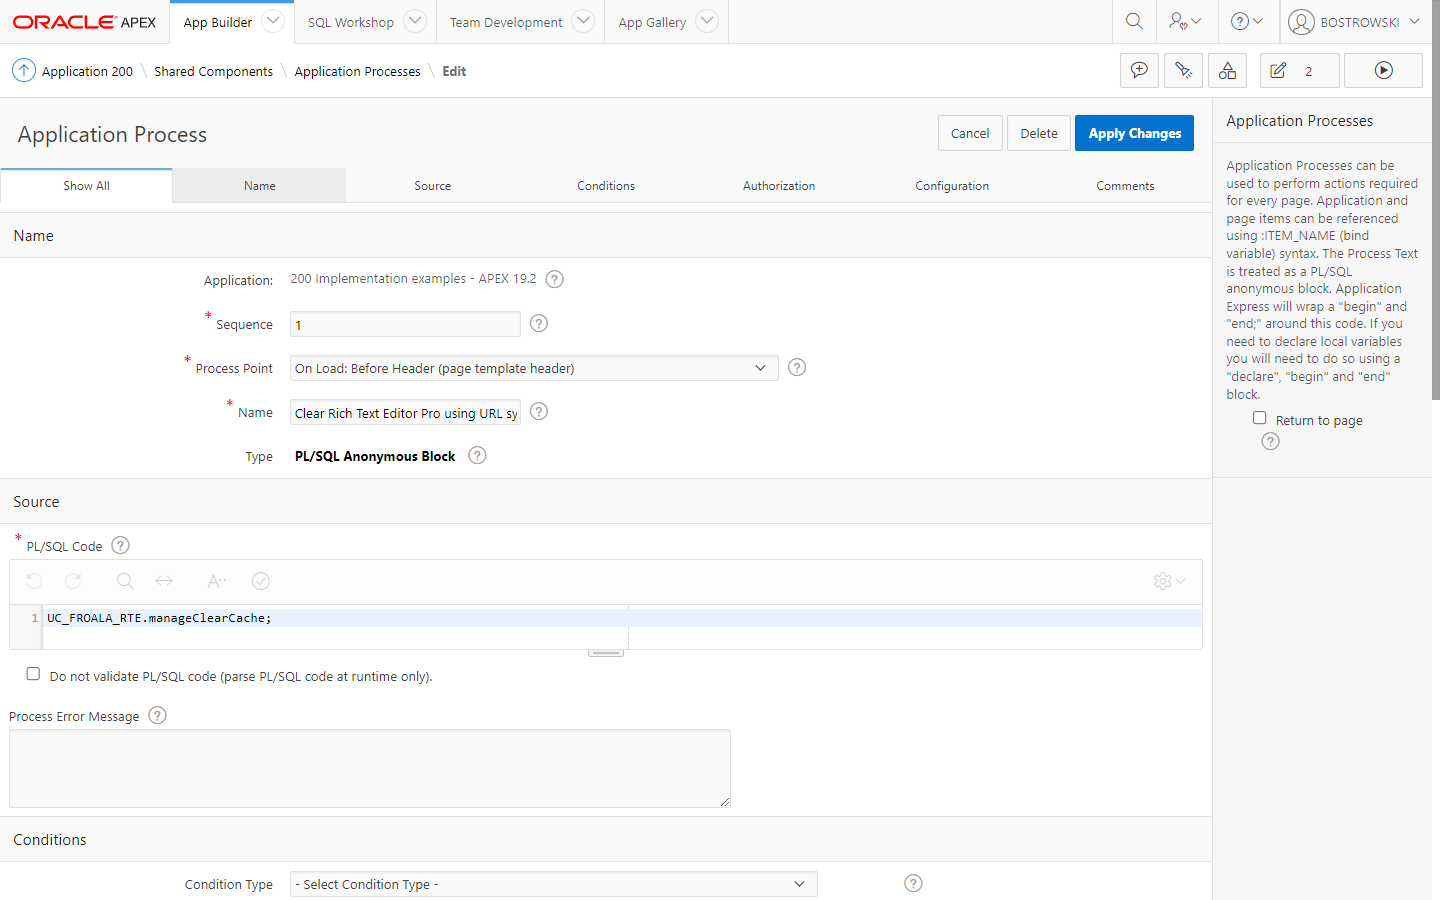Screen dimensions: 1440x900
Task: Switch to the Comments tab
Action: [1125, 186]
